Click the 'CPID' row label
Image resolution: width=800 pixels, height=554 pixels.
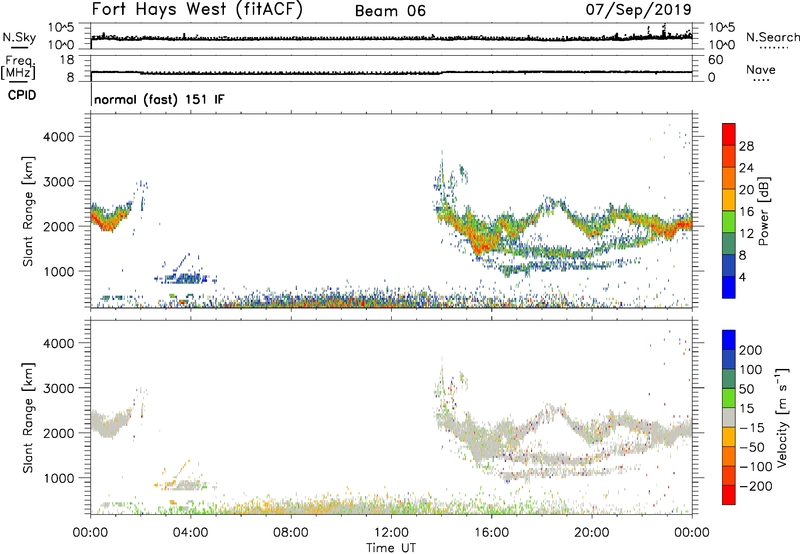tap(22, 95)
